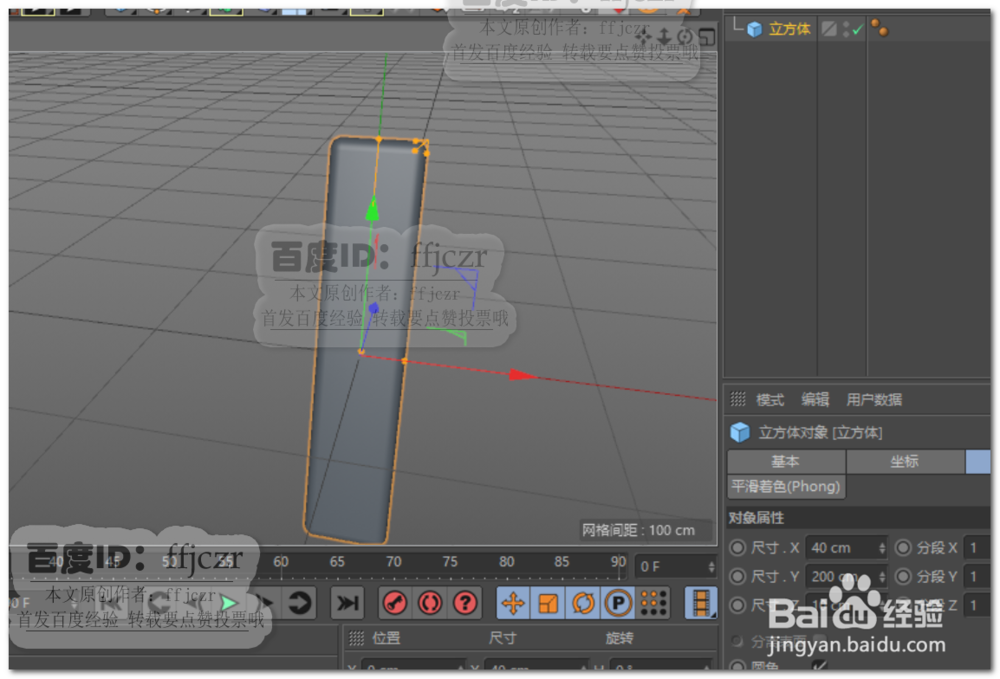Click the 对象属性 section header
Image resolution: width=1000 pixels, height=679 pixels.
pyautogui.click(x=858, y=517)
